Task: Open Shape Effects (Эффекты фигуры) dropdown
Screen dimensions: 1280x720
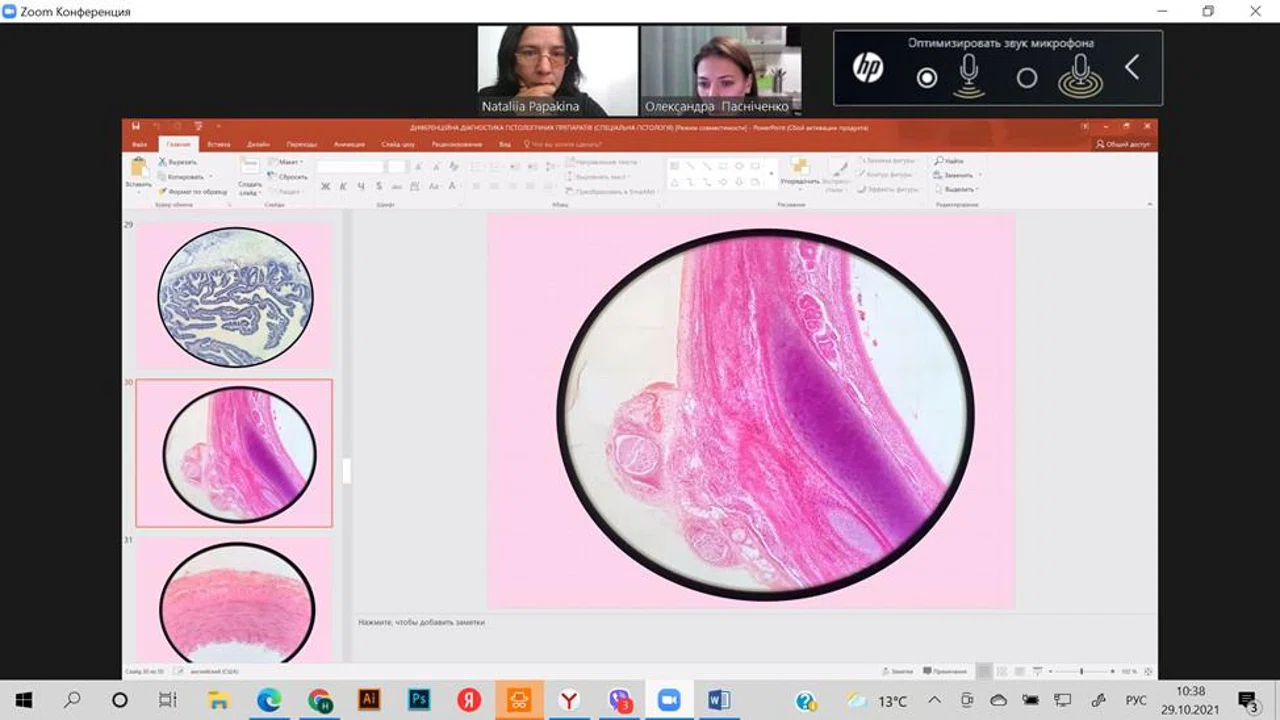Action: (x=888, y=189)
